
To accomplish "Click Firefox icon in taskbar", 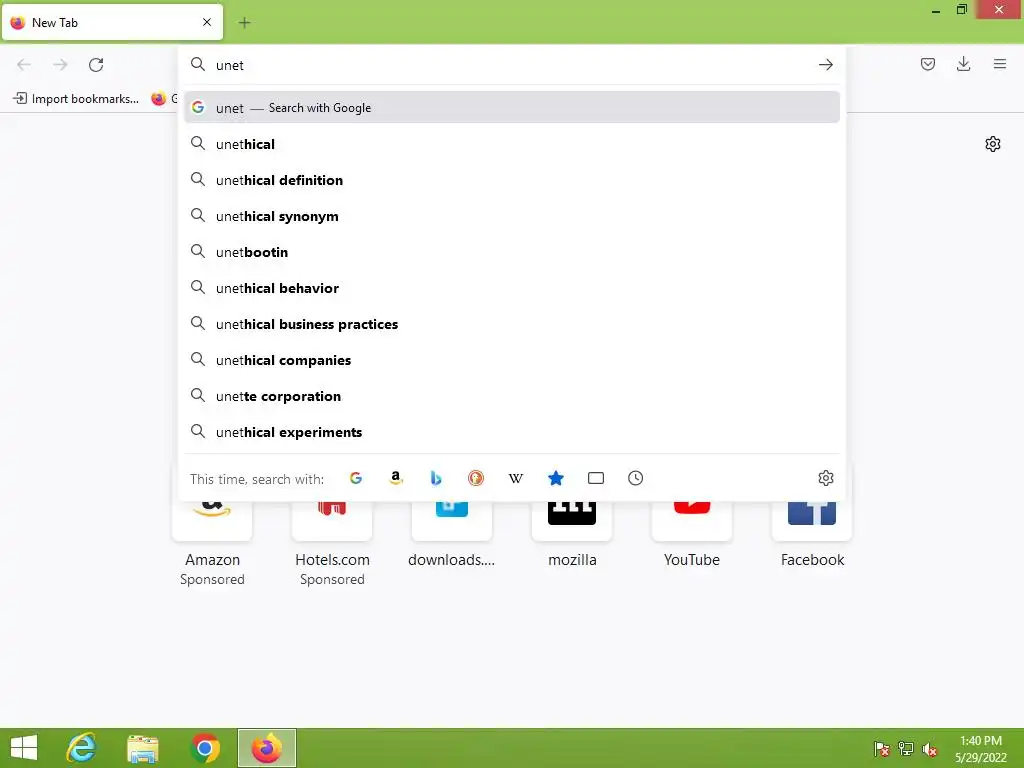I will pyautogui.click(x=266, y=748).
